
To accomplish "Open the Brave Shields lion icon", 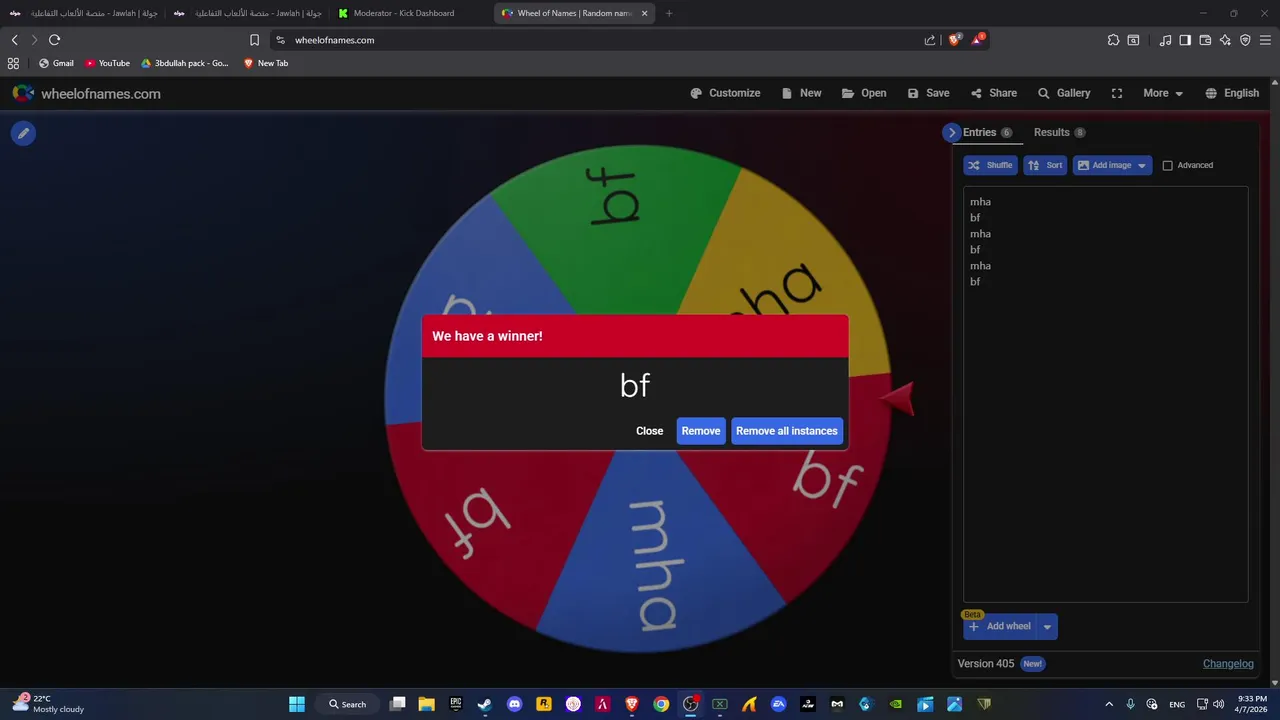I will point(954,40).
